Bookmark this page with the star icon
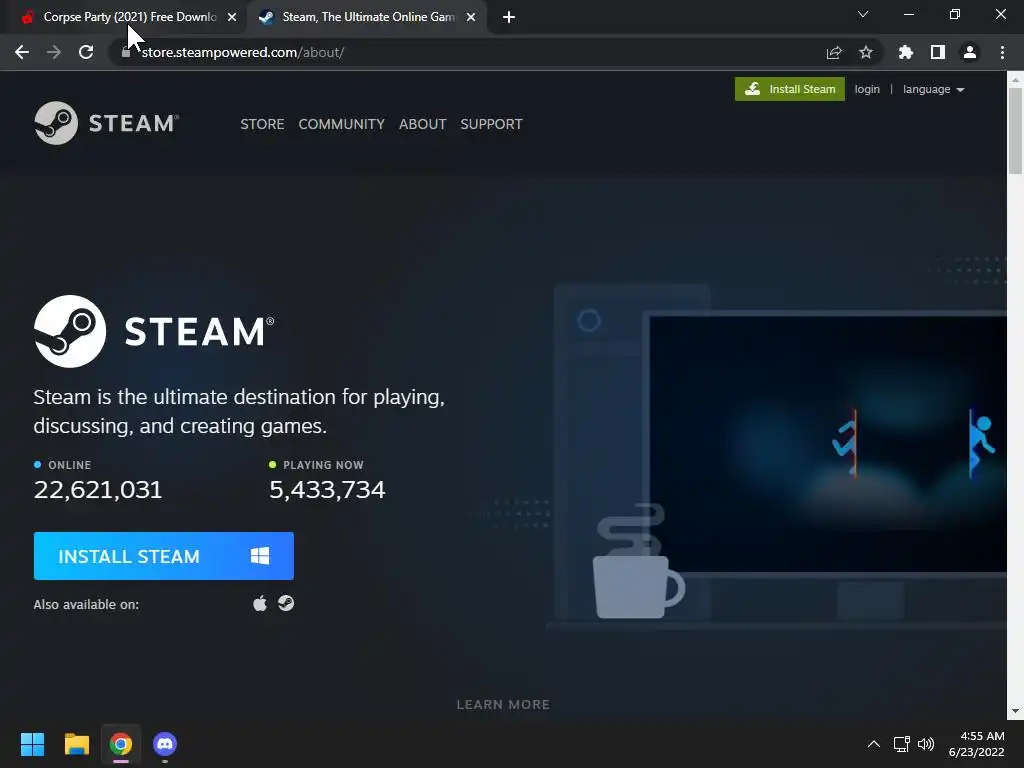This screenshot has width=1024, height=768. click(866, 52)
